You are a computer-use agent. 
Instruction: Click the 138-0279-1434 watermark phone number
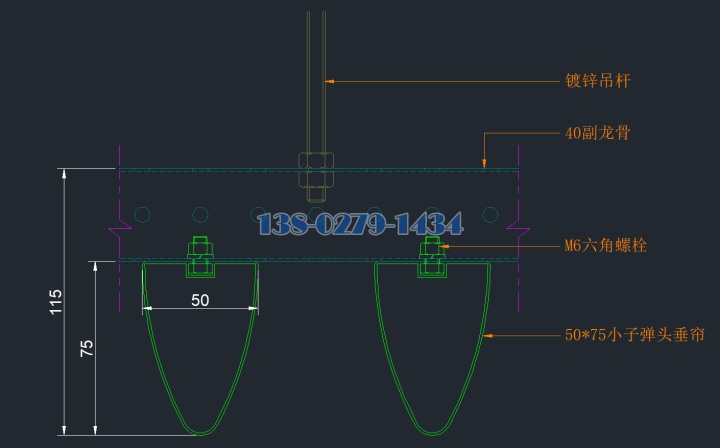pyautogui.click(x=360, y=224)
